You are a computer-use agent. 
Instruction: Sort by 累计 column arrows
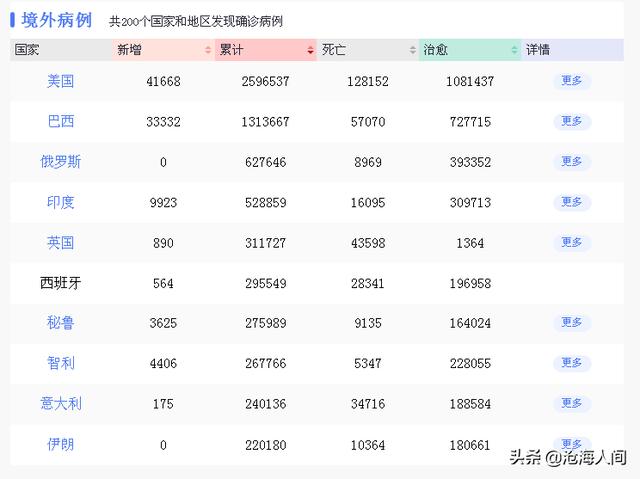tap(310, 50)
